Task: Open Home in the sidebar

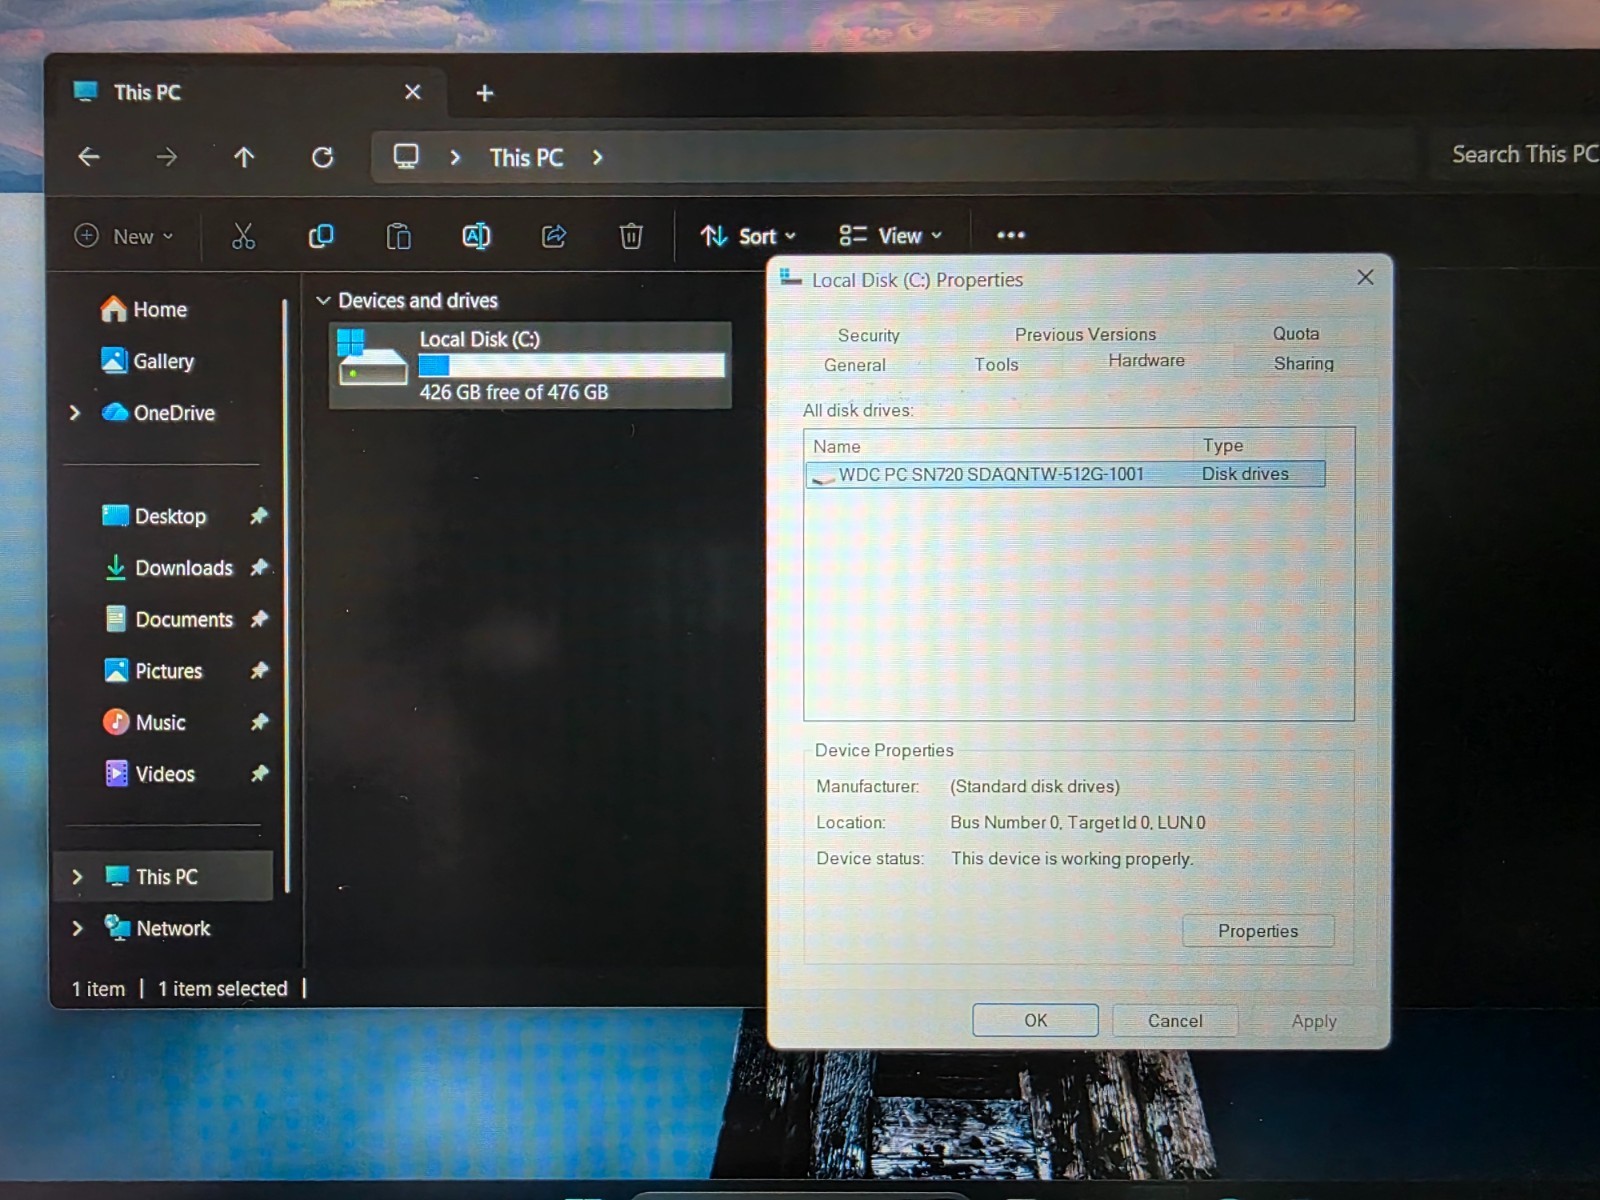Action: 144,309
